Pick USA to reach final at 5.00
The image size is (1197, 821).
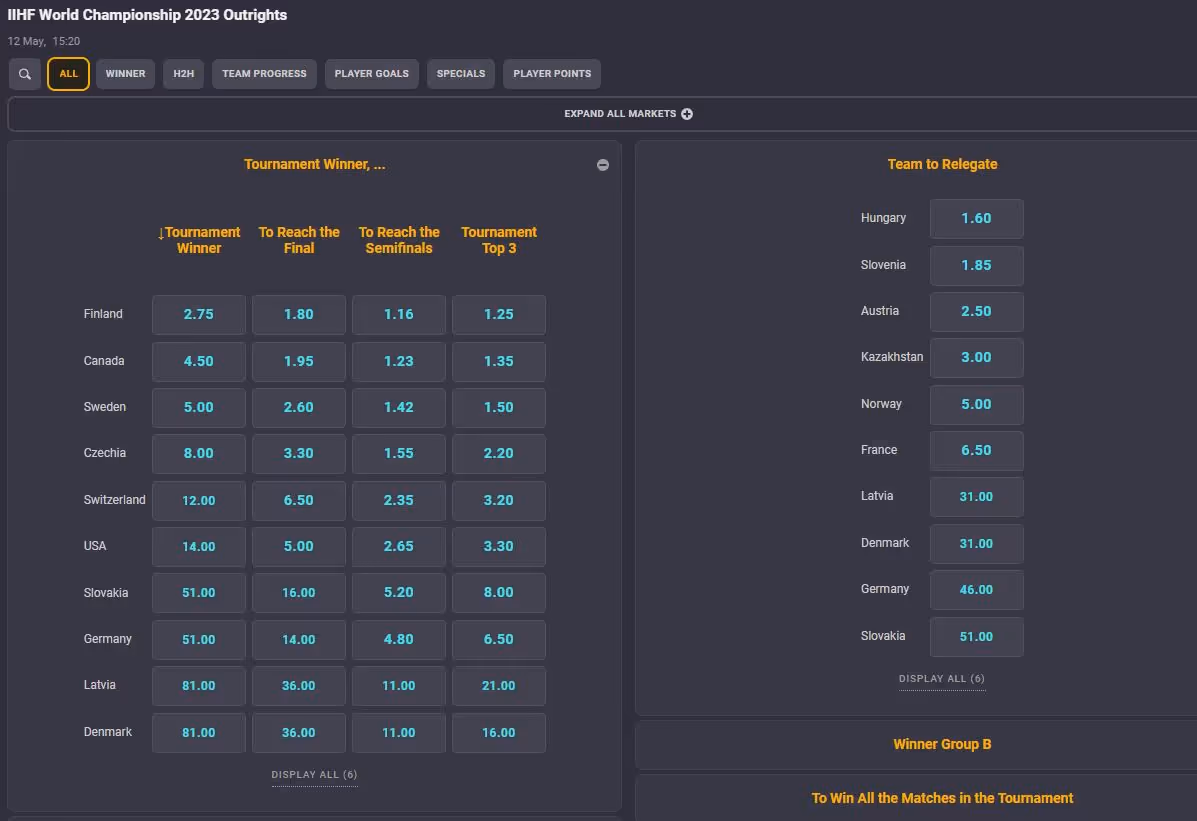[x=298, y=547]
